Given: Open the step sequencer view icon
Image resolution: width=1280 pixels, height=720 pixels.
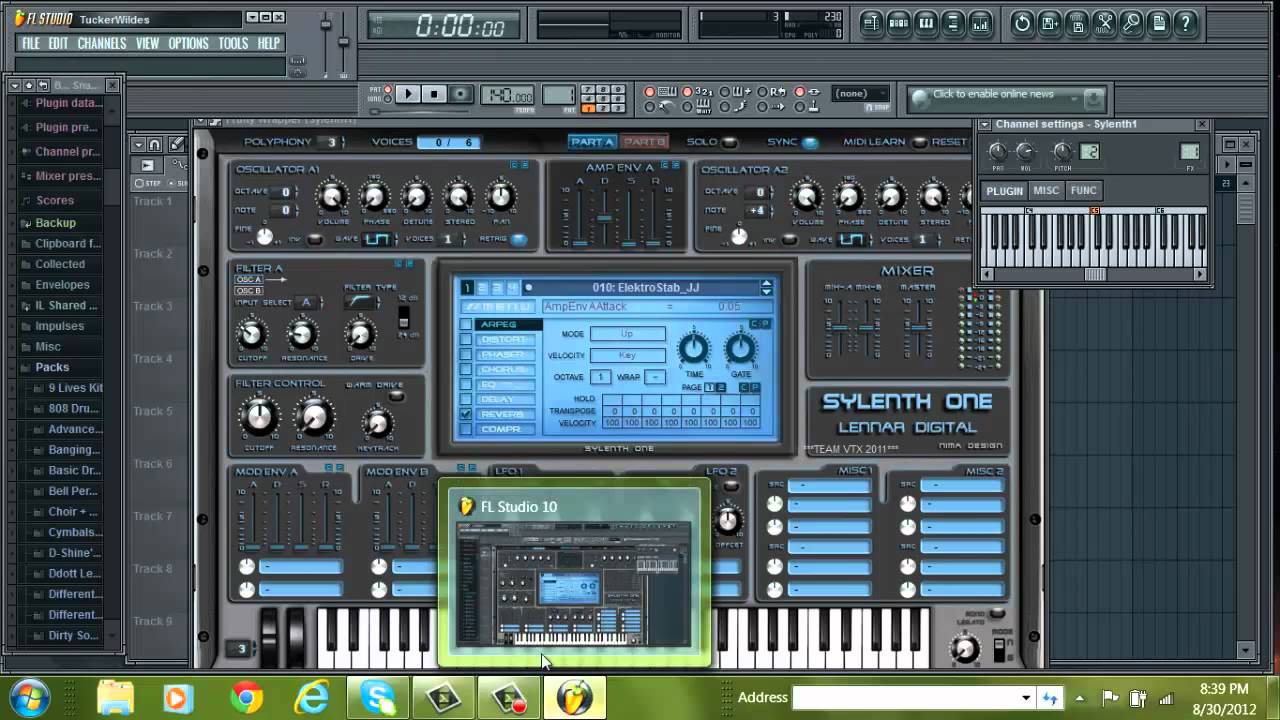Looking at the screenshot, I should (x=899, y=23).
